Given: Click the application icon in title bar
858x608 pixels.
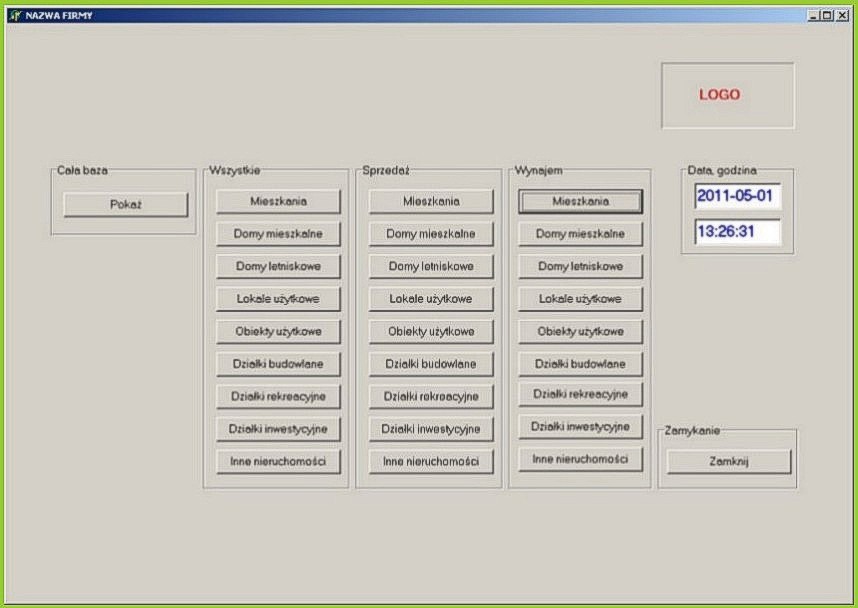Looking at the screenshot, I should [x=15, y=15].
